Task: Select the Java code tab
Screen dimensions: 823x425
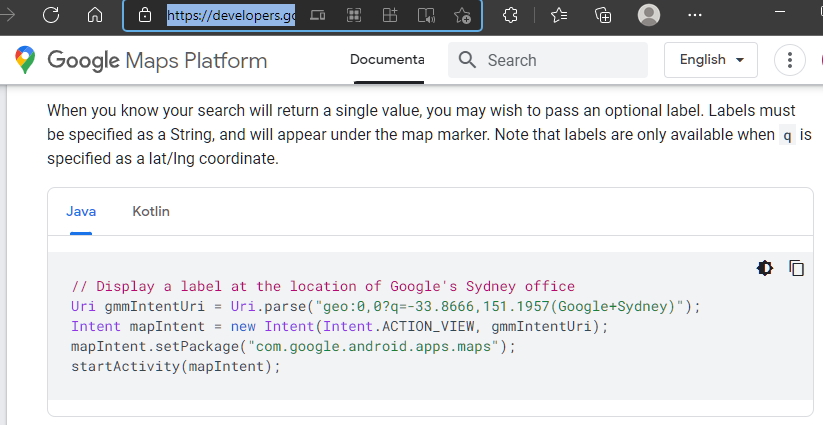Action: tap(80, 211)
